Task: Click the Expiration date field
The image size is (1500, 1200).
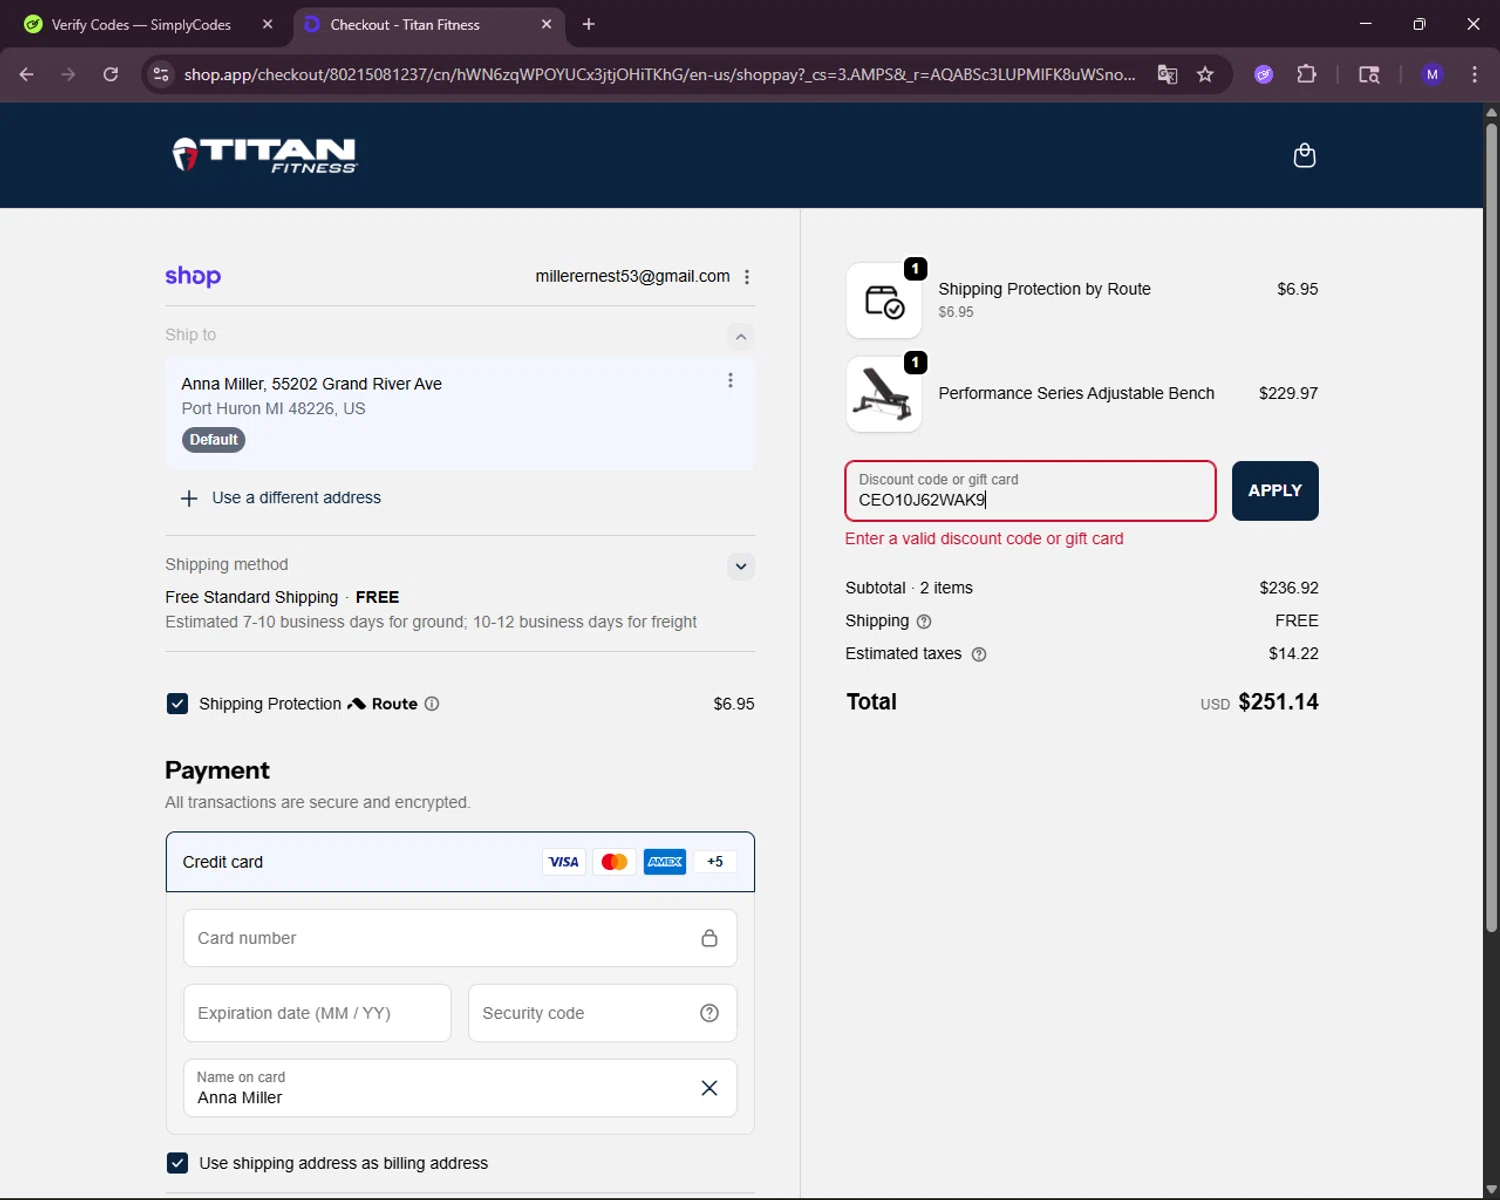Action: click(317, 1013)
